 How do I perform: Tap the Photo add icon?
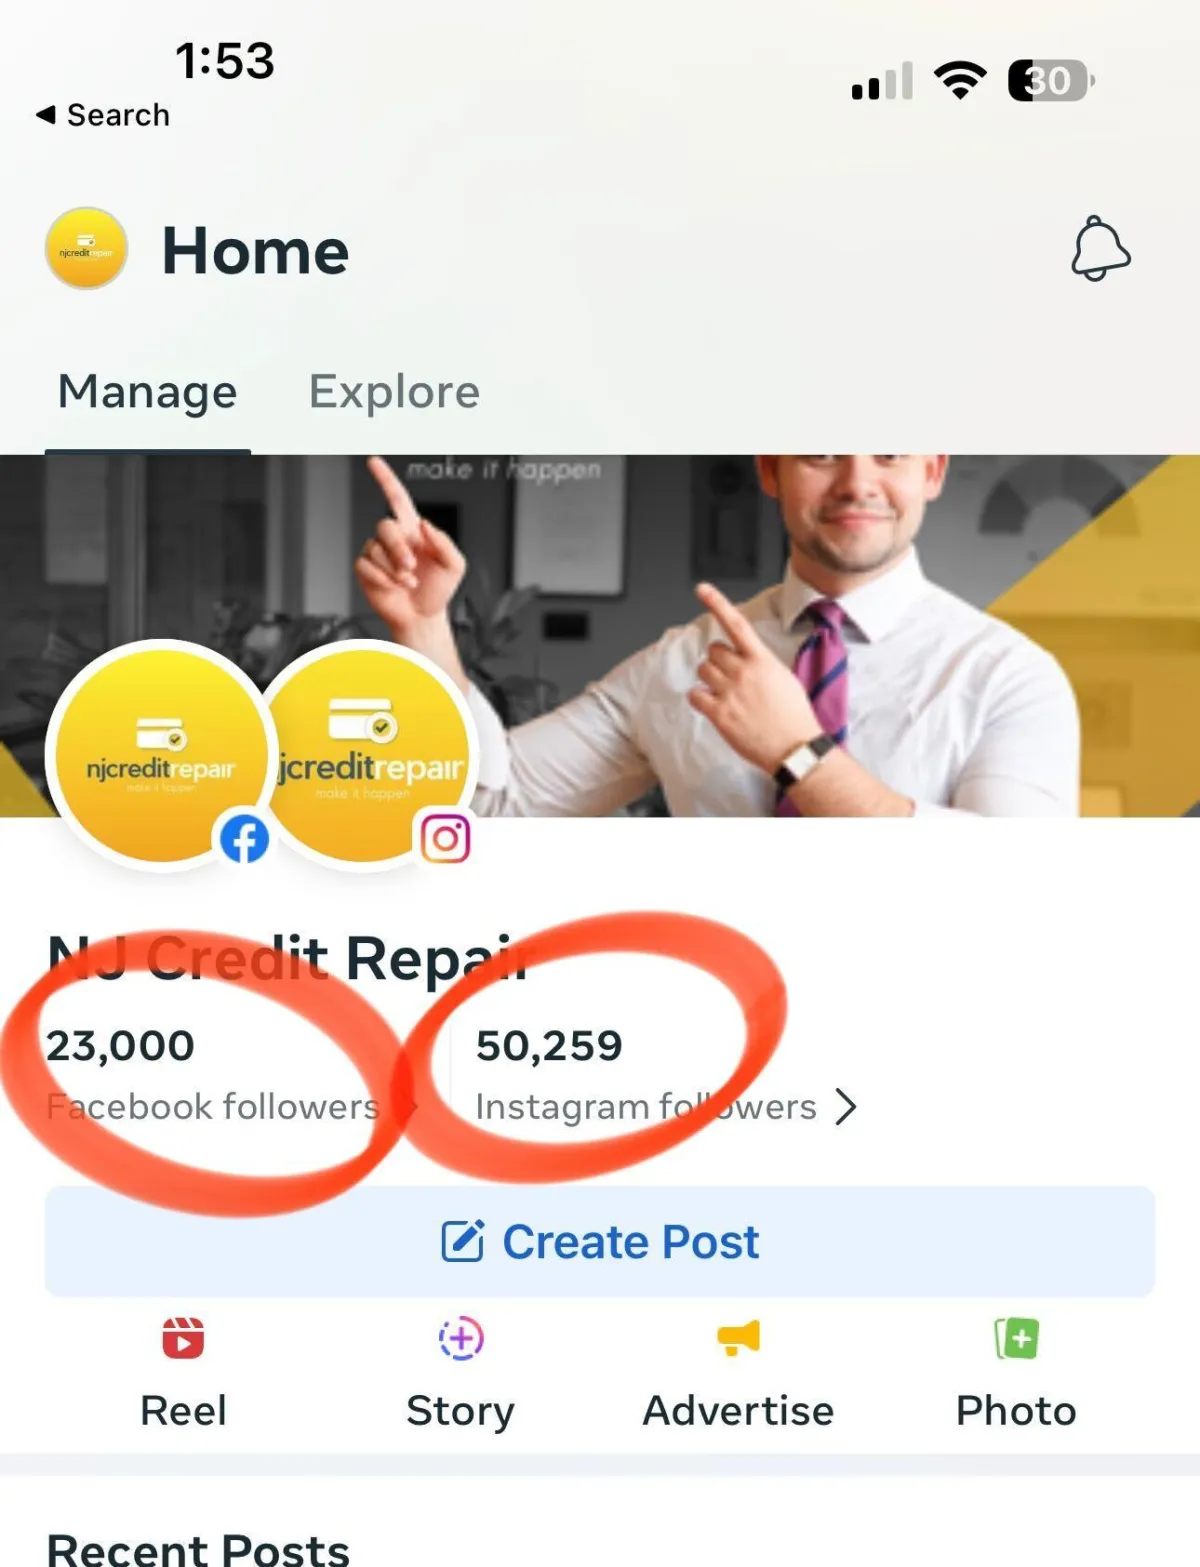click(1016, 1338)
